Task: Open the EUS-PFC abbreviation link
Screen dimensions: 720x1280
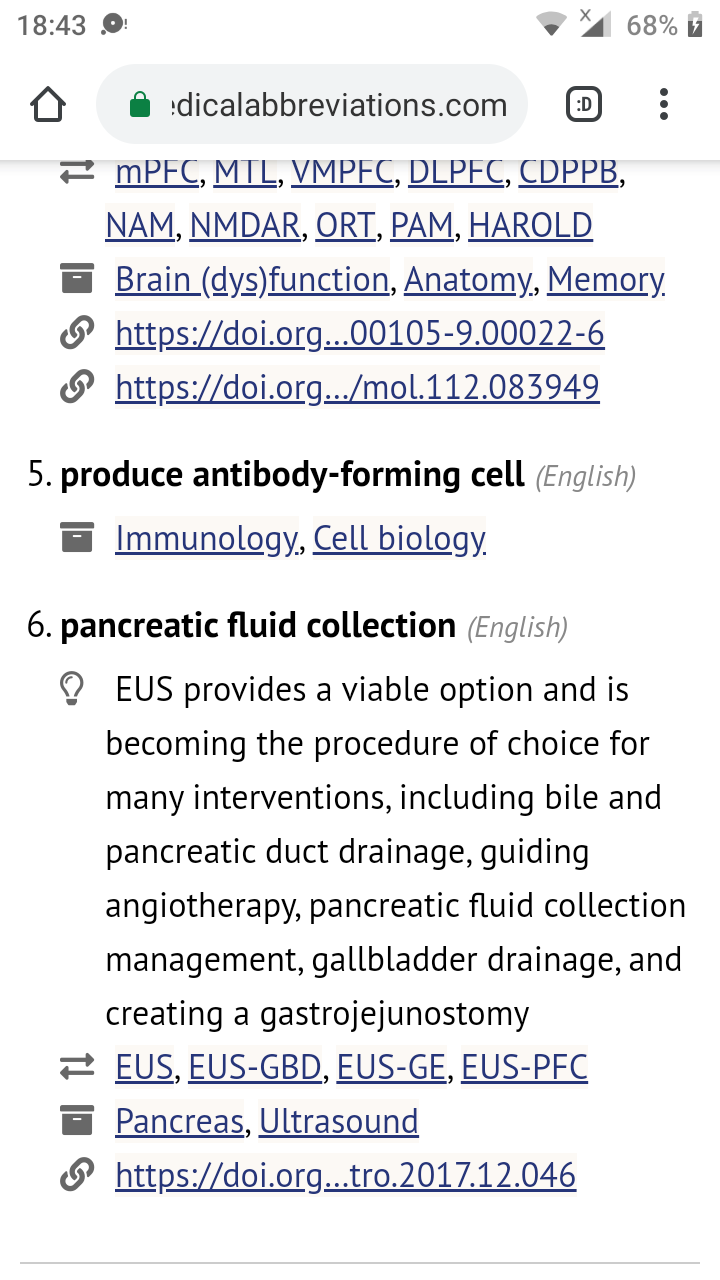Action: point(524,1067)
